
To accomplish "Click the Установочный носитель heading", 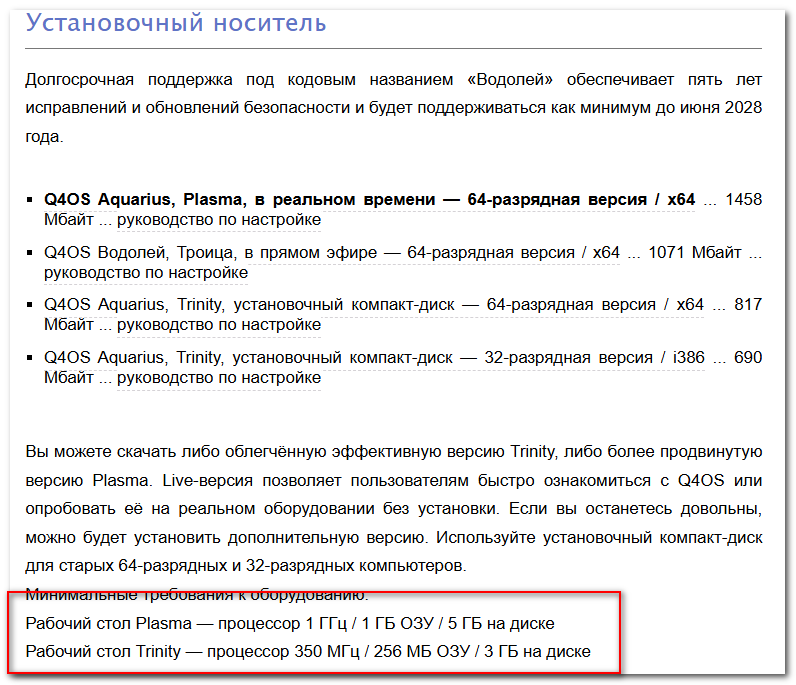I will coord(176,23).
